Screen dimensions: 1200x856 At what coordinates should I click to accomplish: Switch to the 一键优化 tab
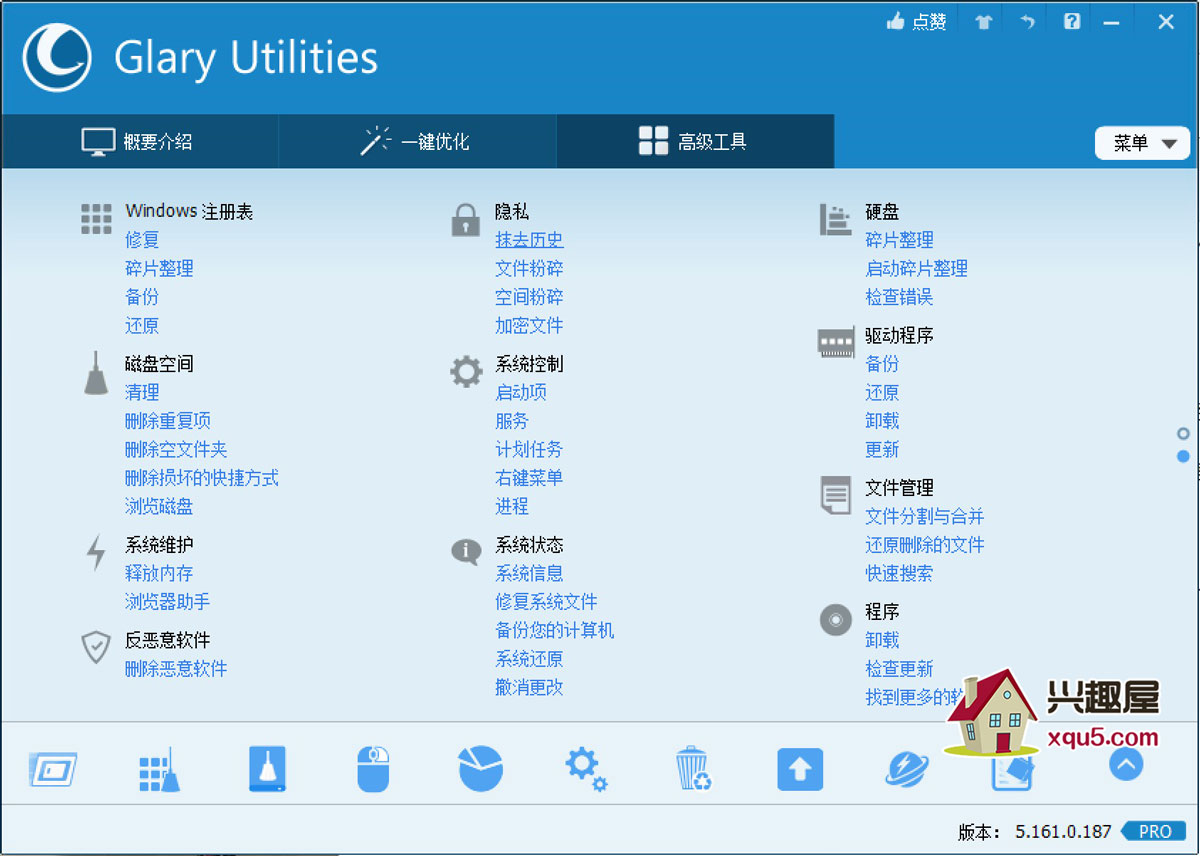tap(417, 141)
